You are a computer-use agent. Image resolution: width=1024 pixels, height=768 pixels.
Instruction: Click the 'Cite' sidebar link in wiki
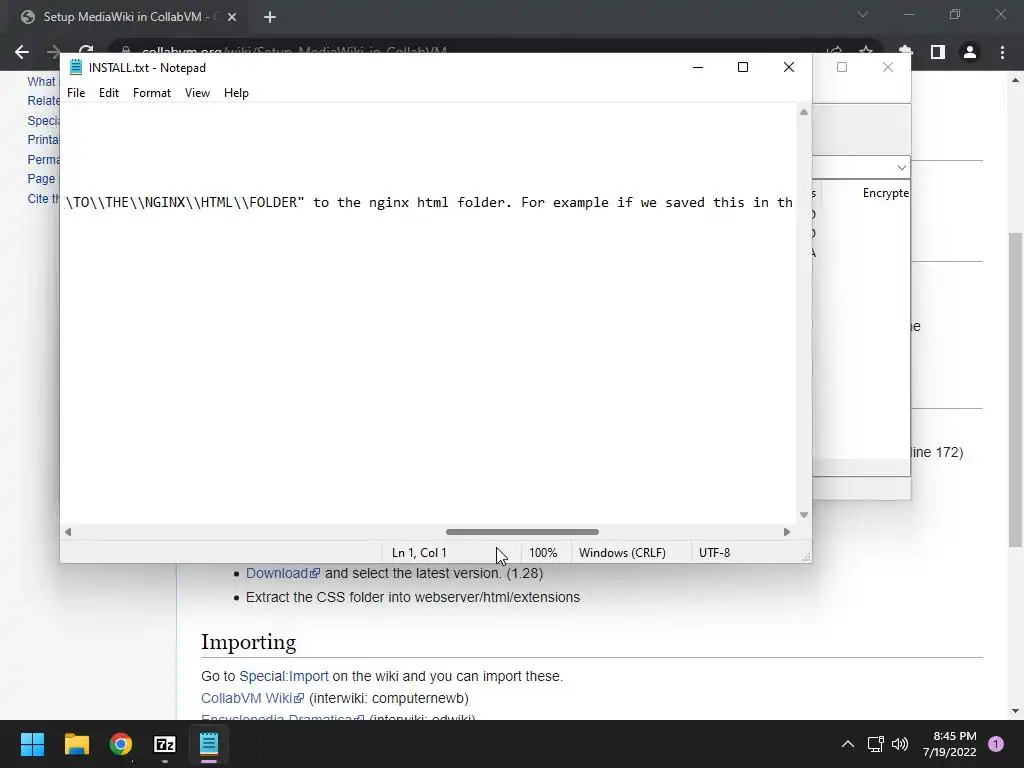pos(43,199)
